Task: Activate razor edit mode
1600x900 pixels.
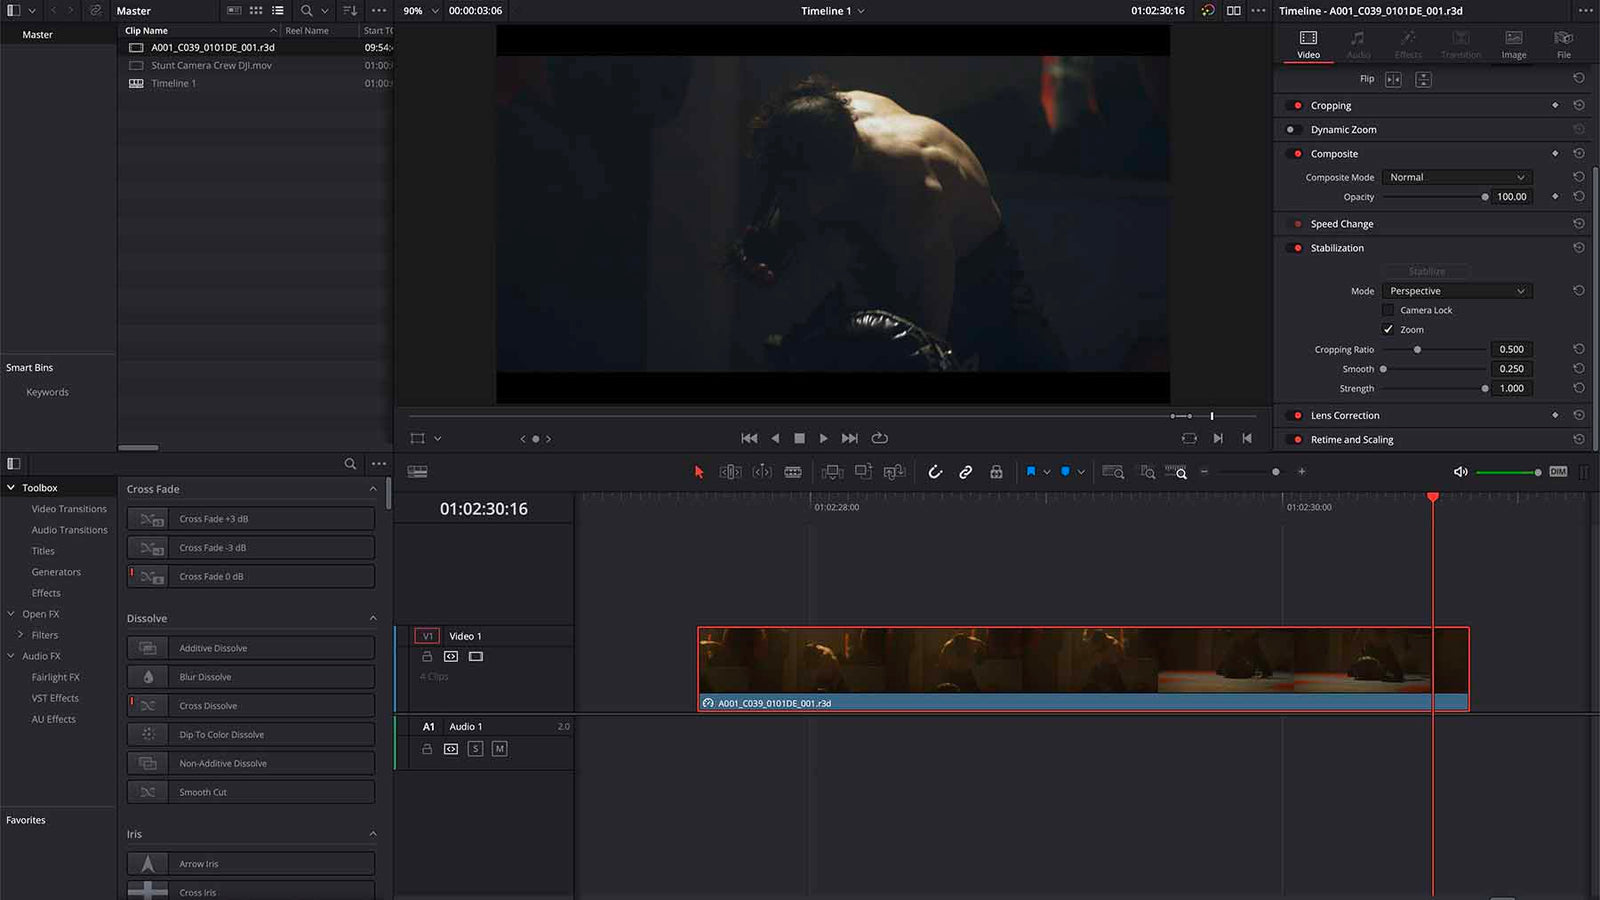Action: click(793, 471)
